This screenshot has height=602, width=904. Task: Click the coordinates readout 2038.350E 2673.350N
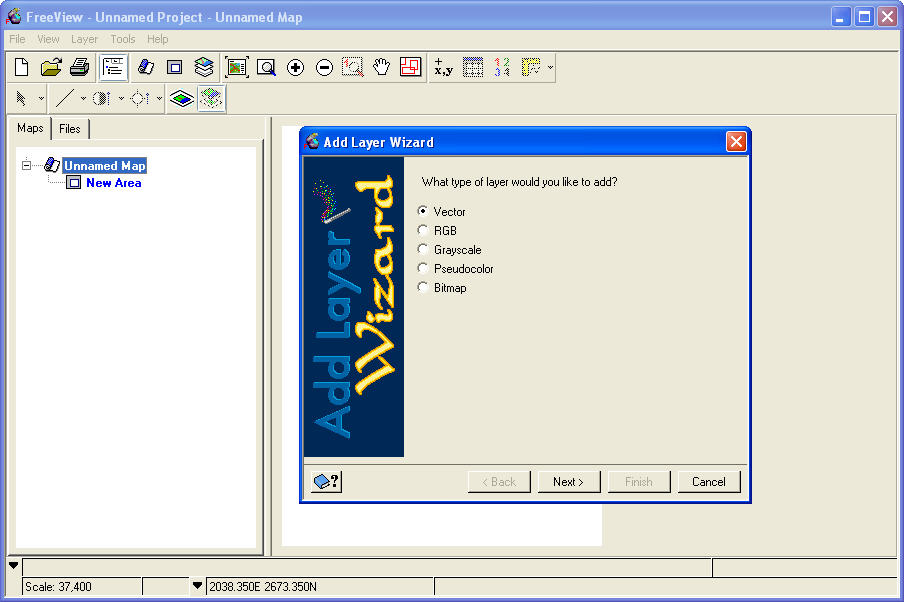319,586
